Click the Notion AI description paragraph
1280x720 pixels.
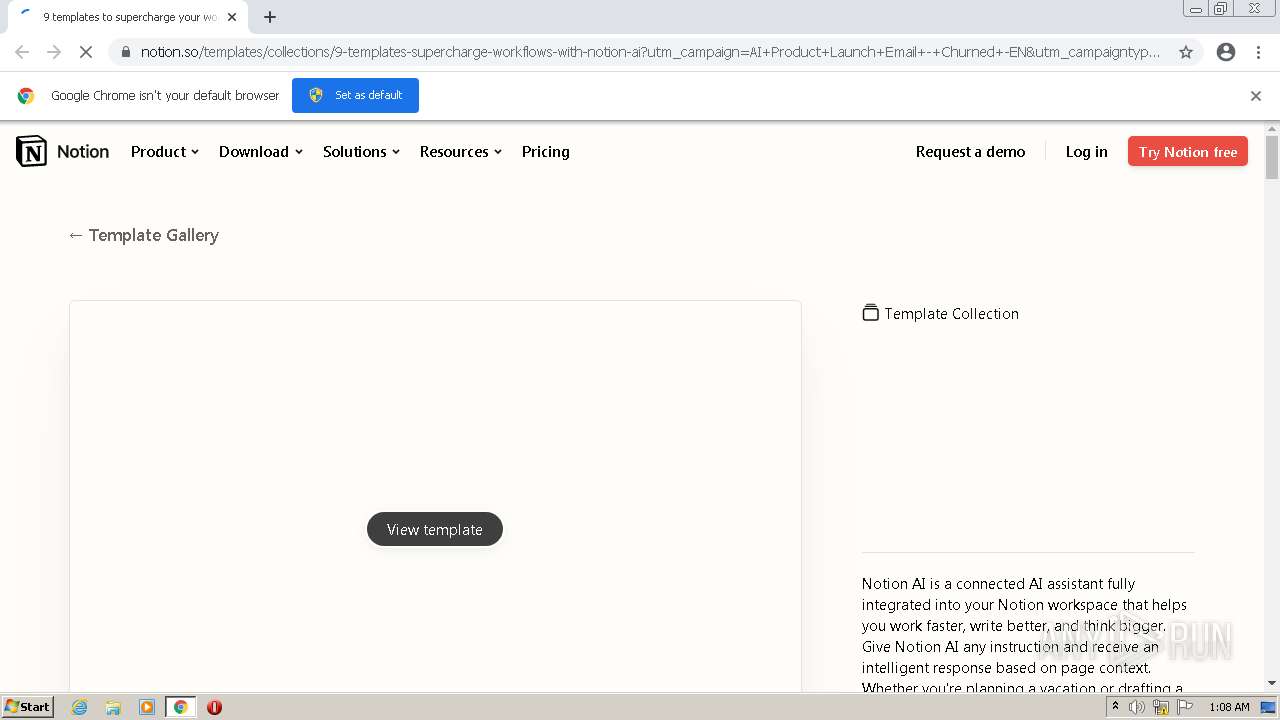[x=1027, y=636]
